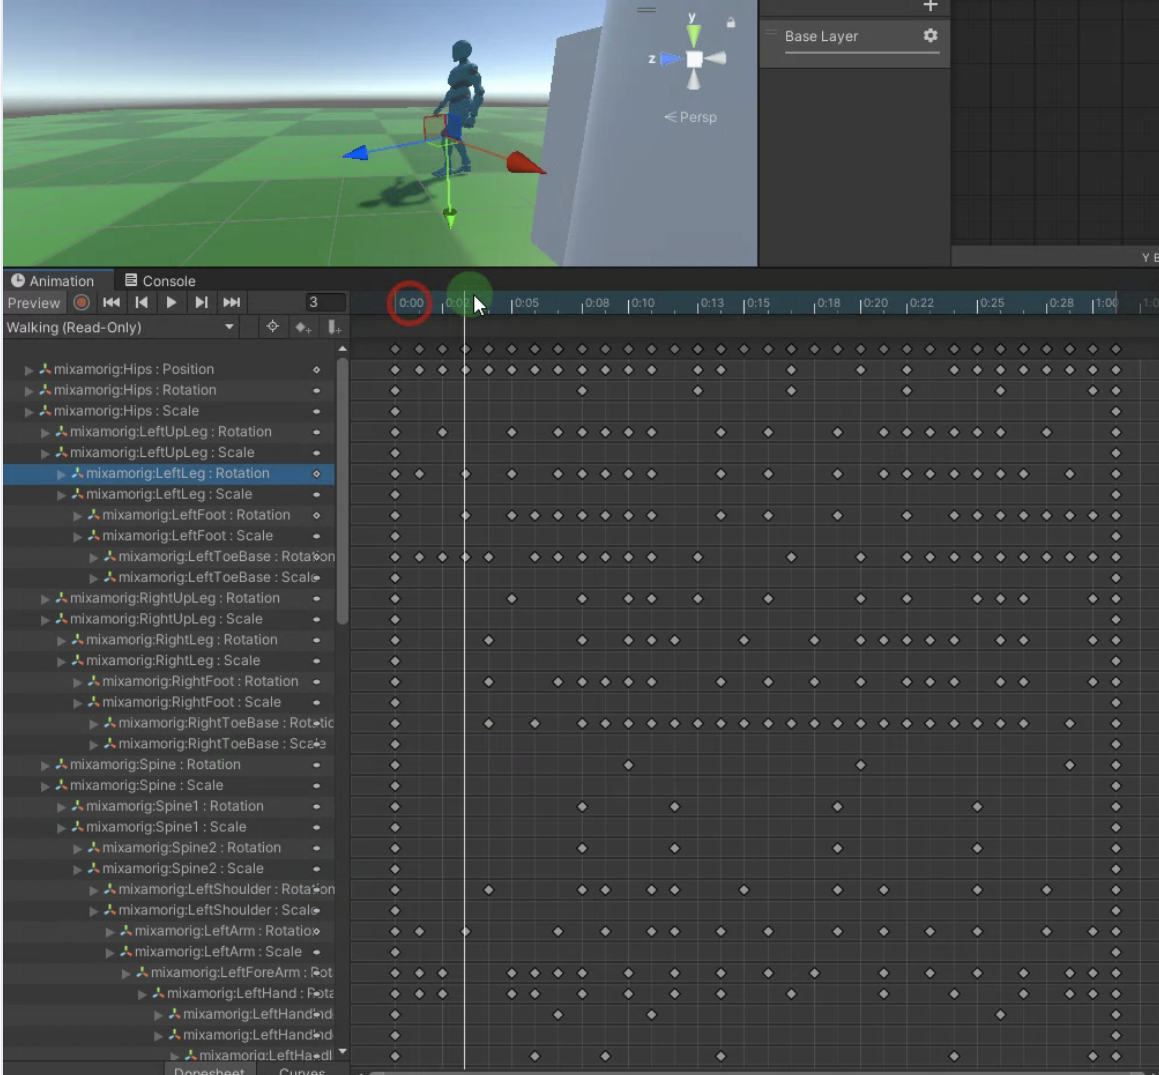Expand mixamorig:RightUpLeg : Rotation property
This screenshot has width=1159, height=1075.
pyautogui.click(x=45, y=598)
